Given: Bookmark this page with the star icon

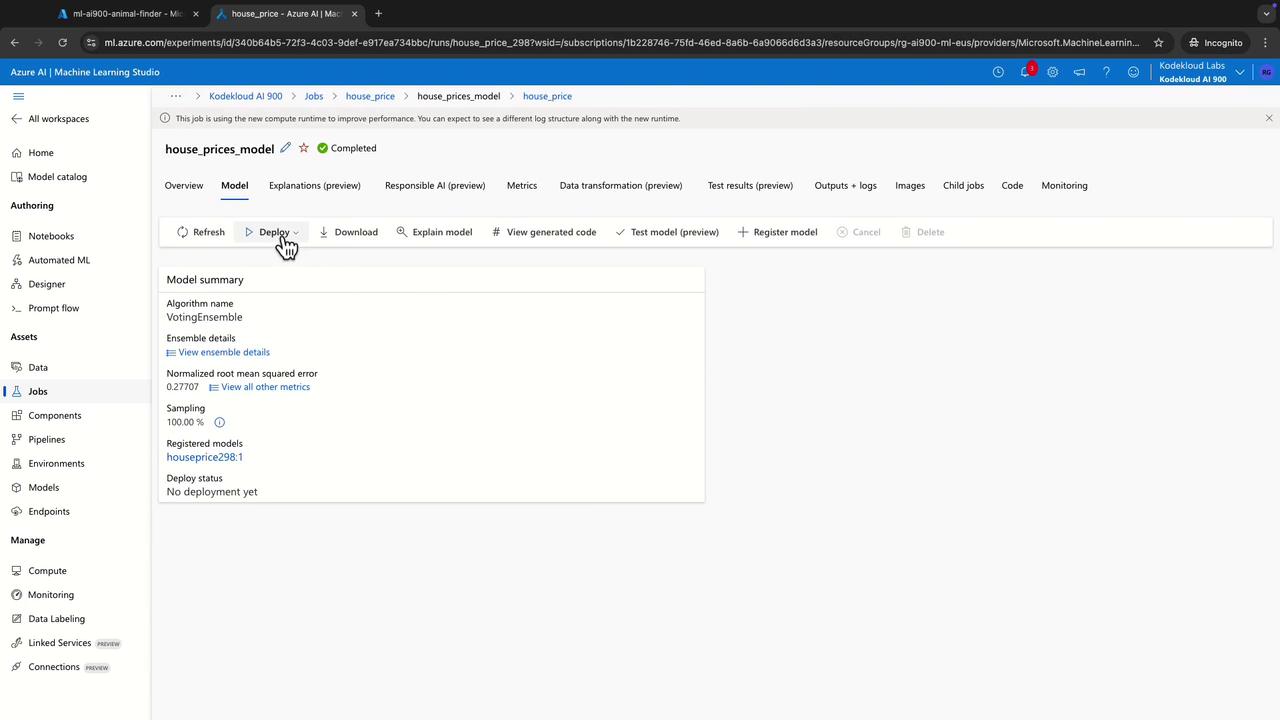Looking at the screenshot, I should (1159, 43).
